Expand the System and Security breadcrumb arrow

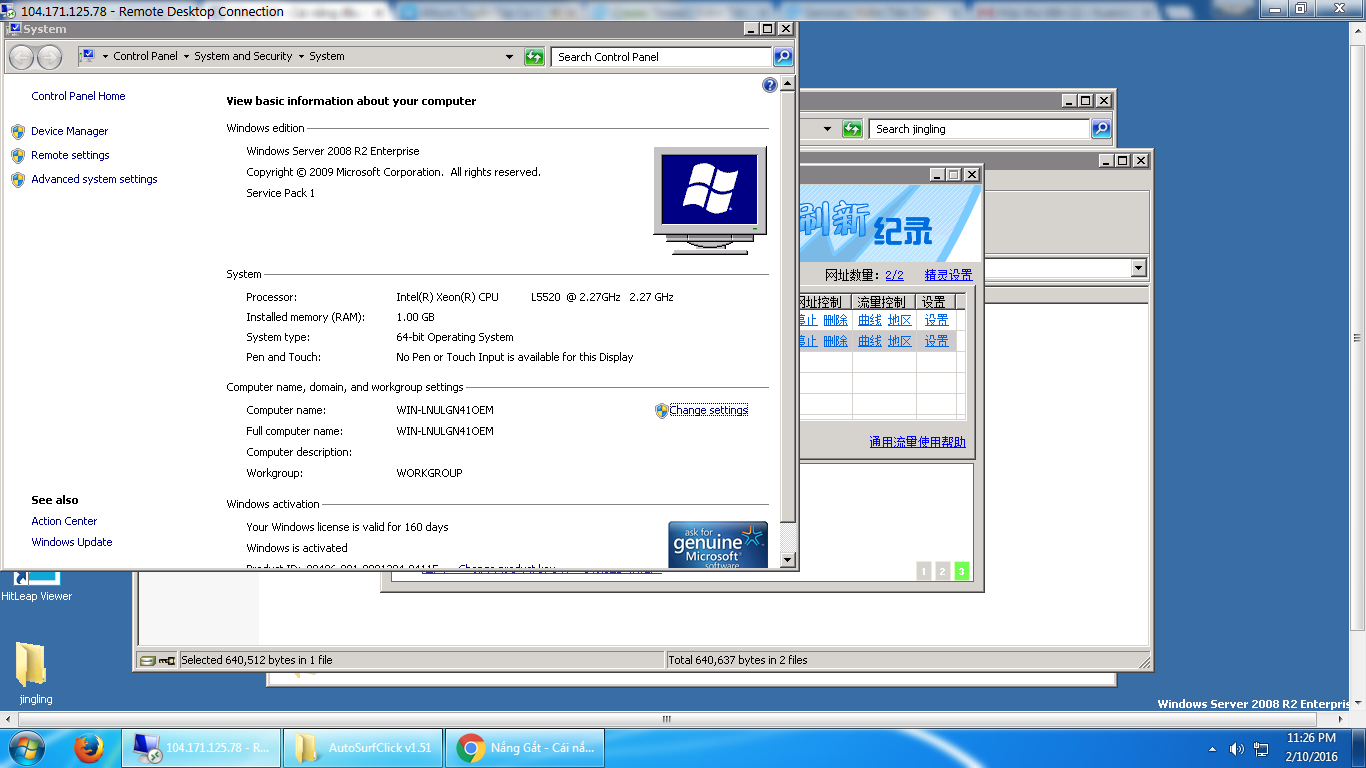tap(301, 57)
